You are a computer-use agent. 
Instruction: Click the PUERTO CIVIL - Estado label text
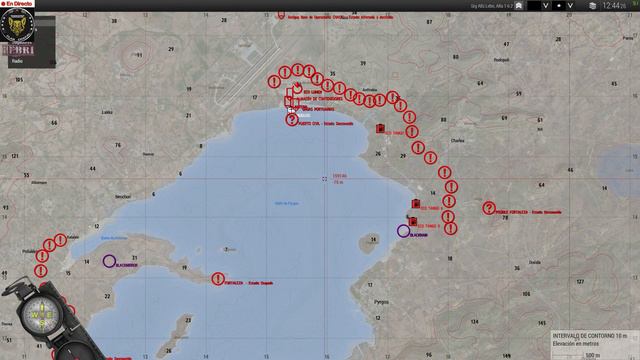pyautogui.click(x=326, y=123)
